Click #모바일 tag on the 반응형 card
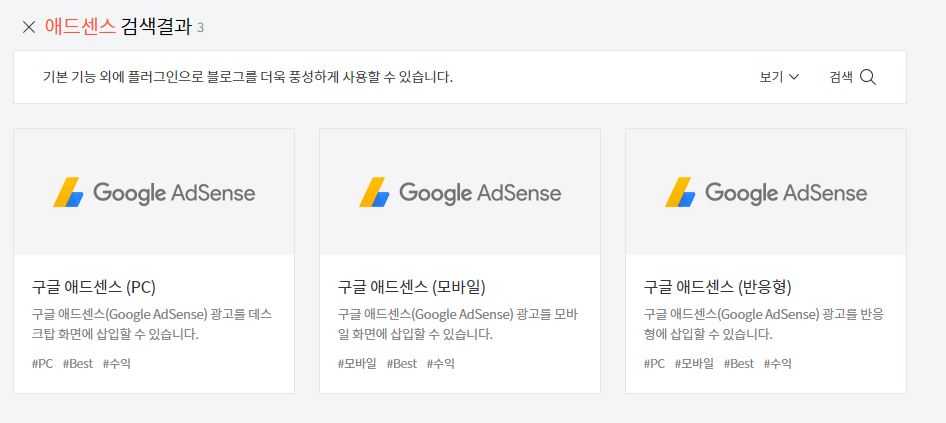 (694, 364)
